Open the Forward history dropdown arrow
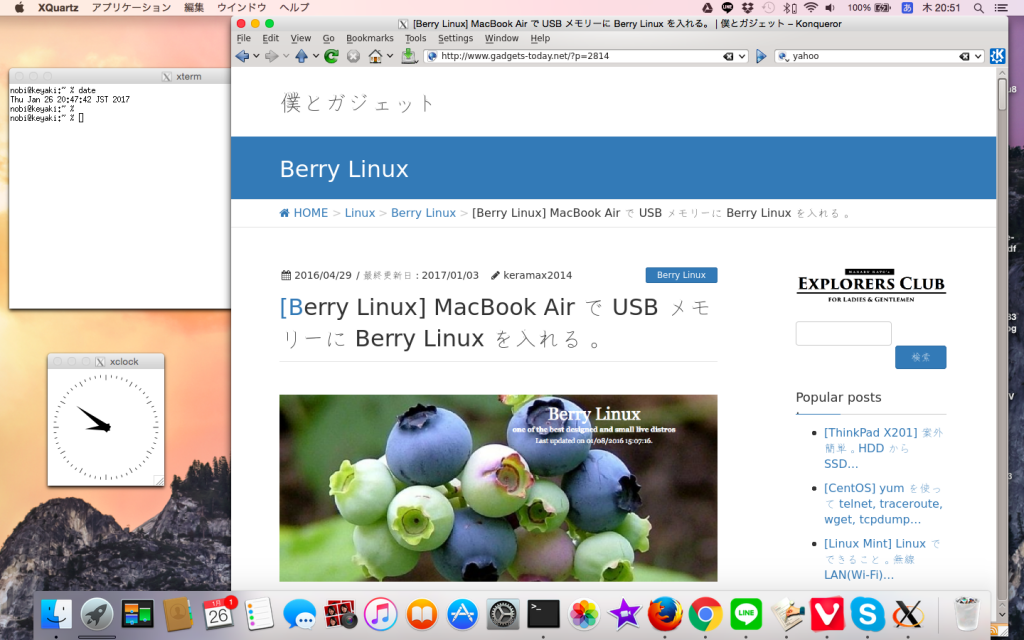Screen dimensions: 1024x640 click(x=285, y=56)
